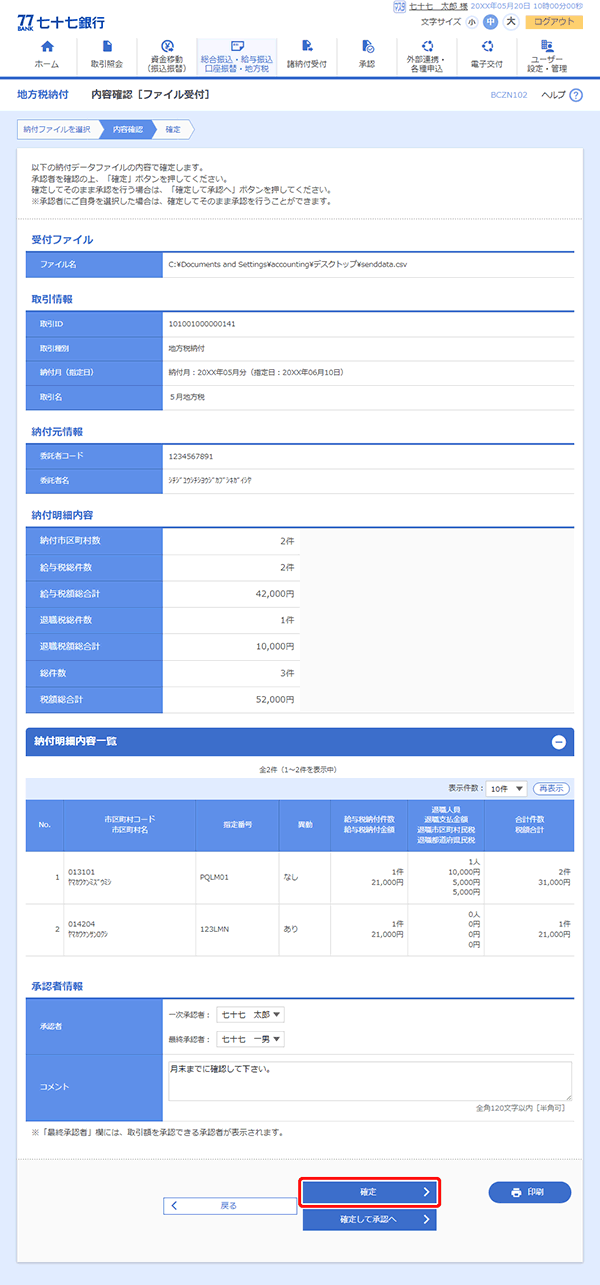600x1285 pixels.
Task: Click the 外部連携 icon
Action: pyautogui.click(x=427, y=47)
